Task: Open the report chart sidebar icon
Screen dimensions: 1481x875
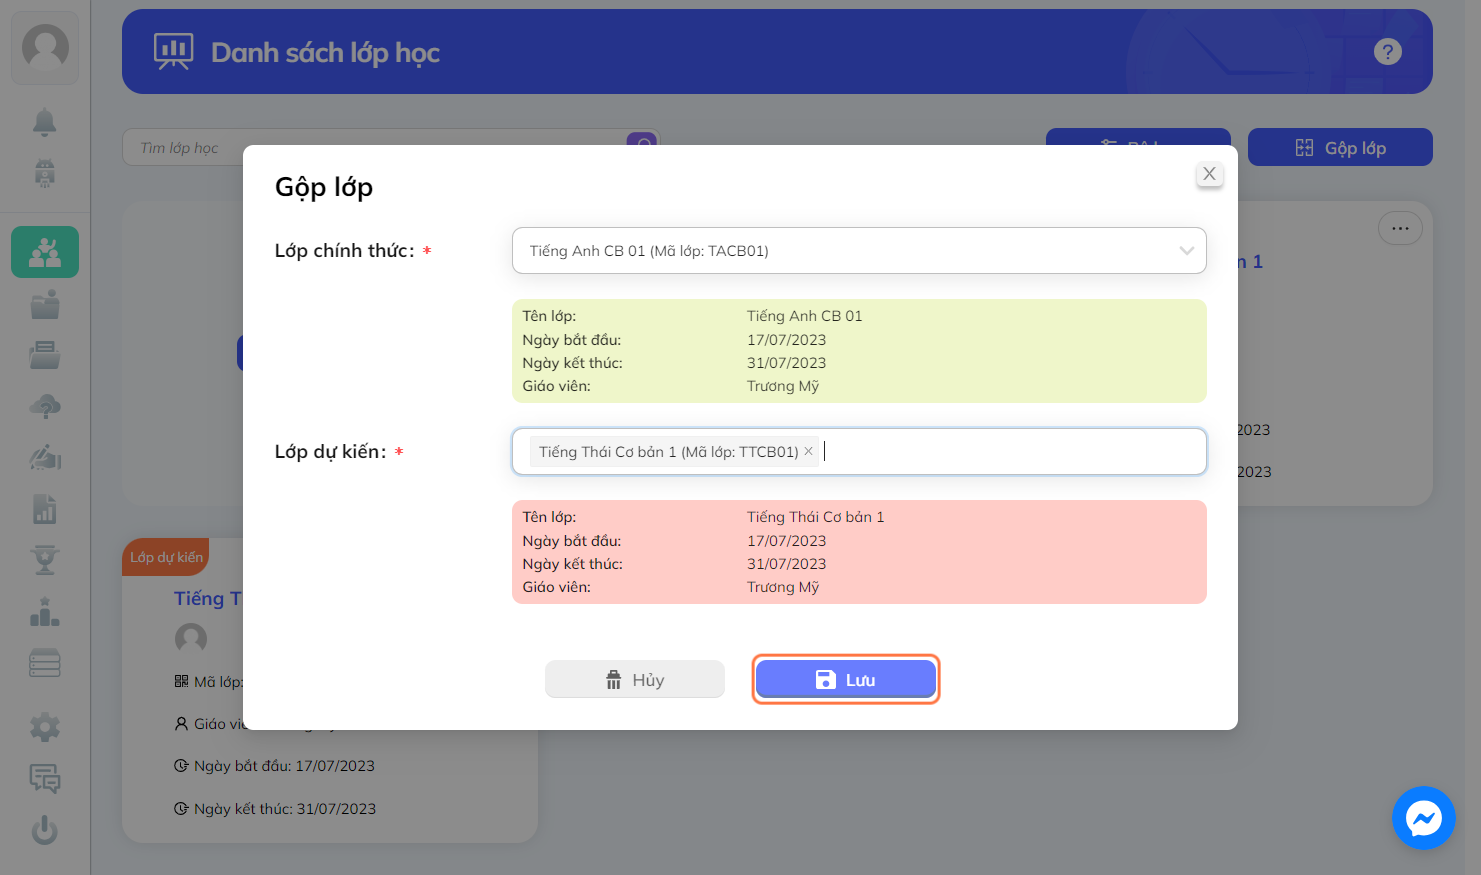Action: 45,509
